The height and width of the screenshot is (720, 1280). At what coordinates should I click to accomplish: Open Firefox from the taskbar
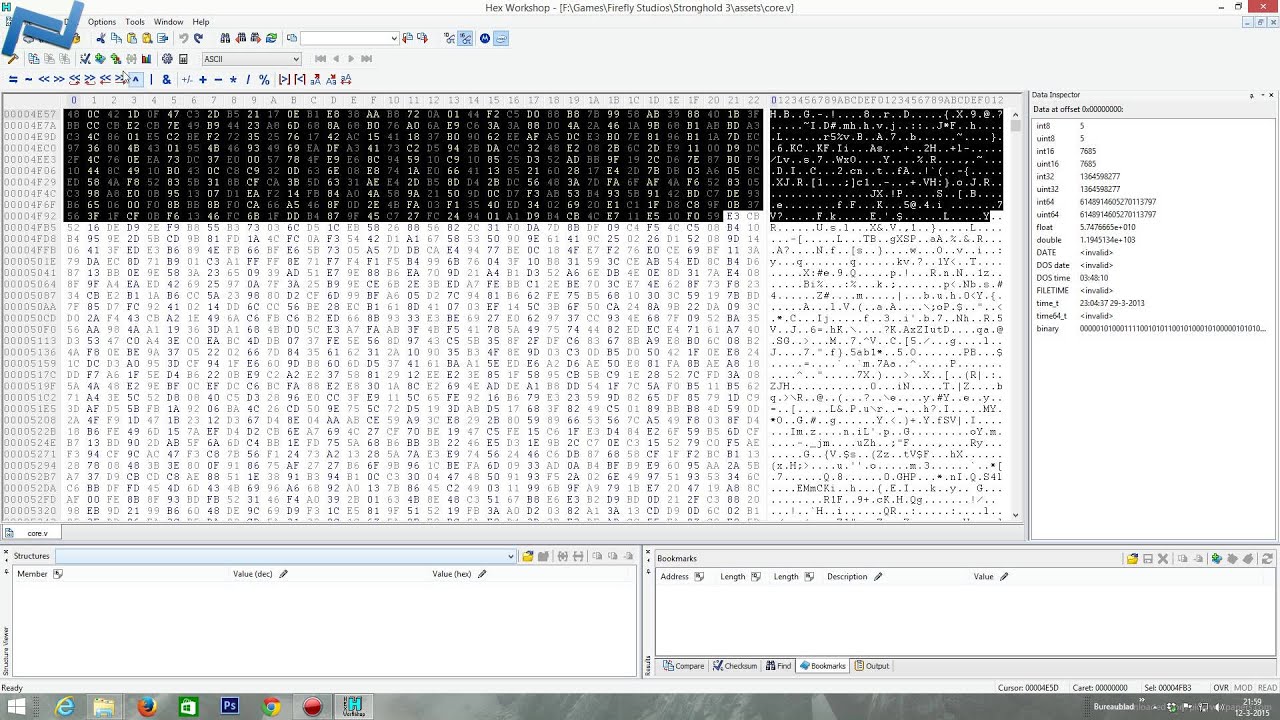click(147, 707)
